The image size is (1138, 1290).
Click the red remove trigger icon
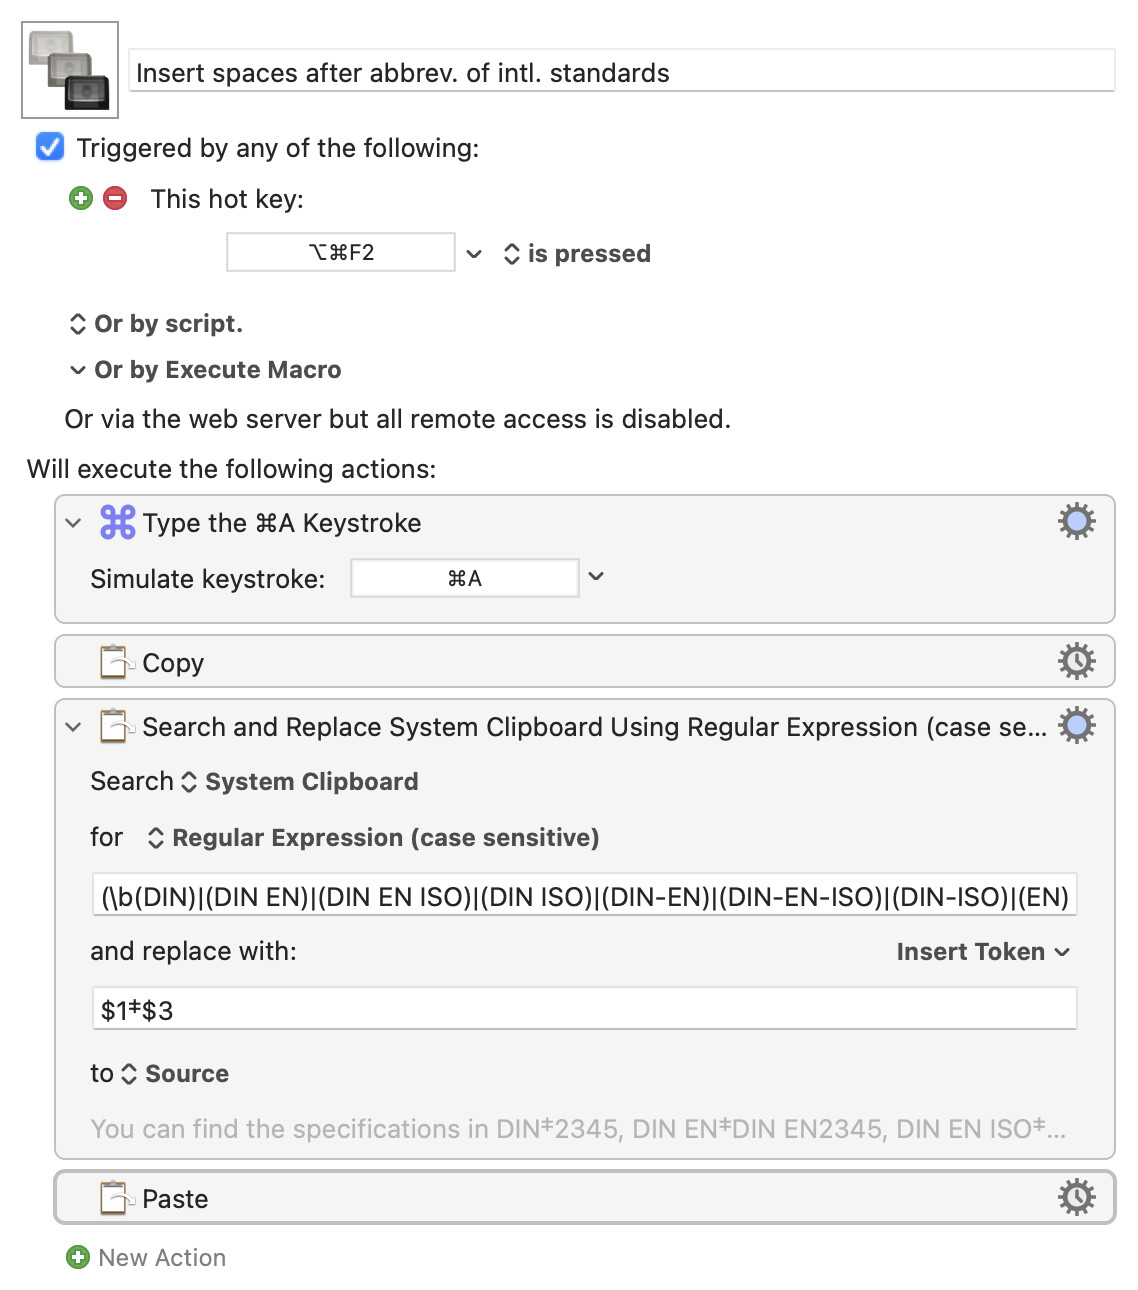click(116, 198)
